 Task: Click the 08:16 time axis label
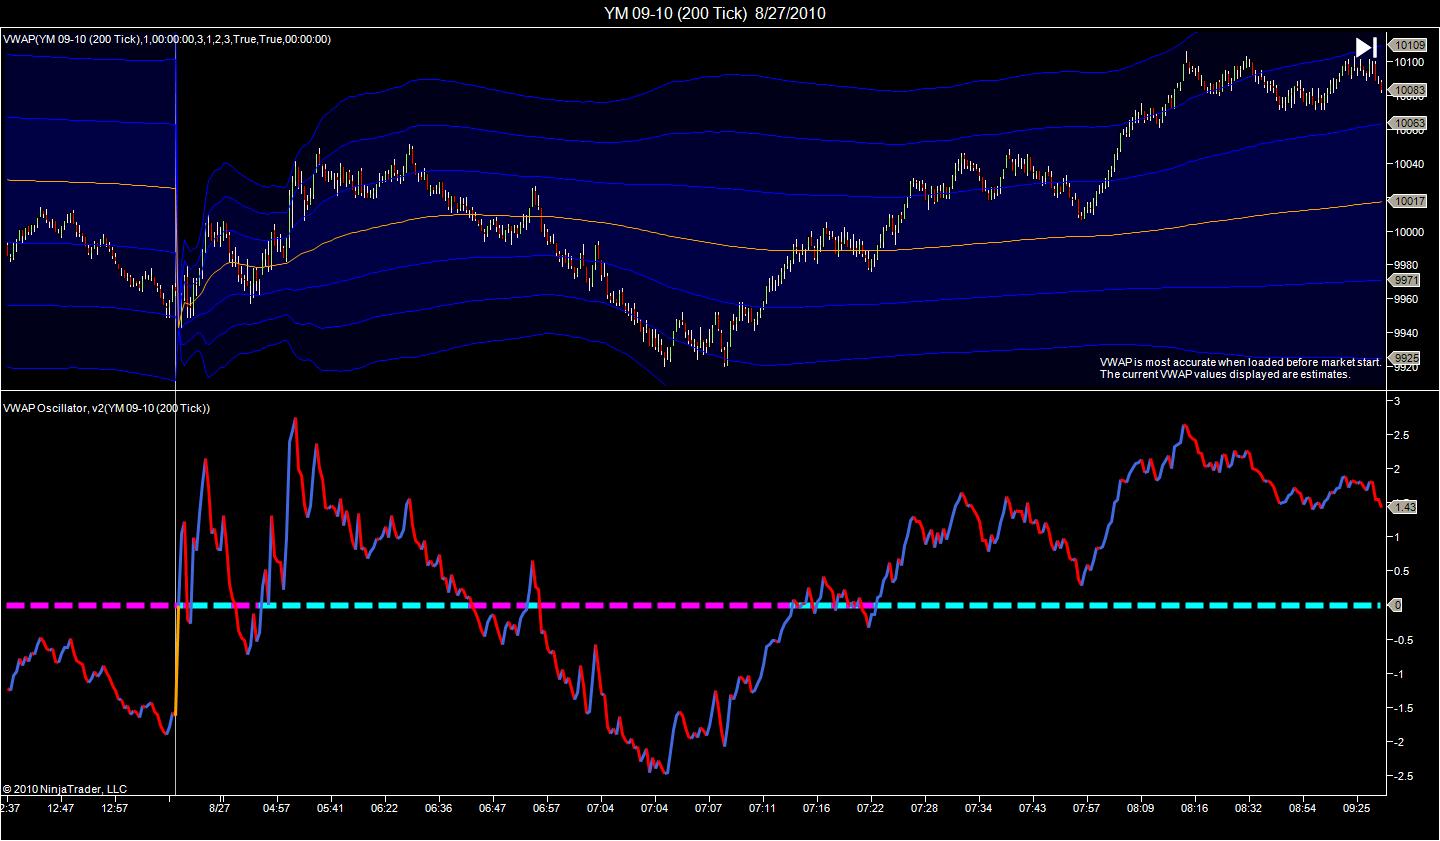point(1194,807)
